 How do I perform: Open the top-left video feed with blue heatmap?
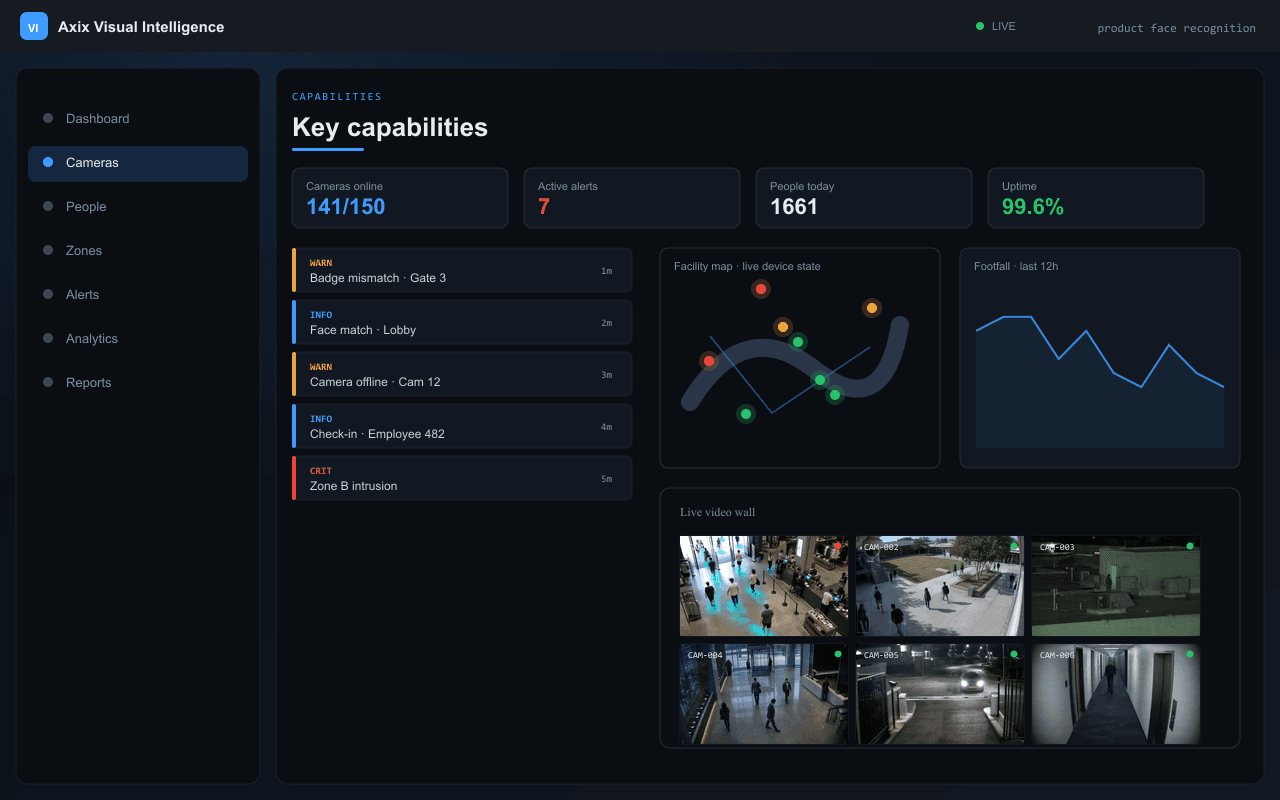(x=764, y=586)
